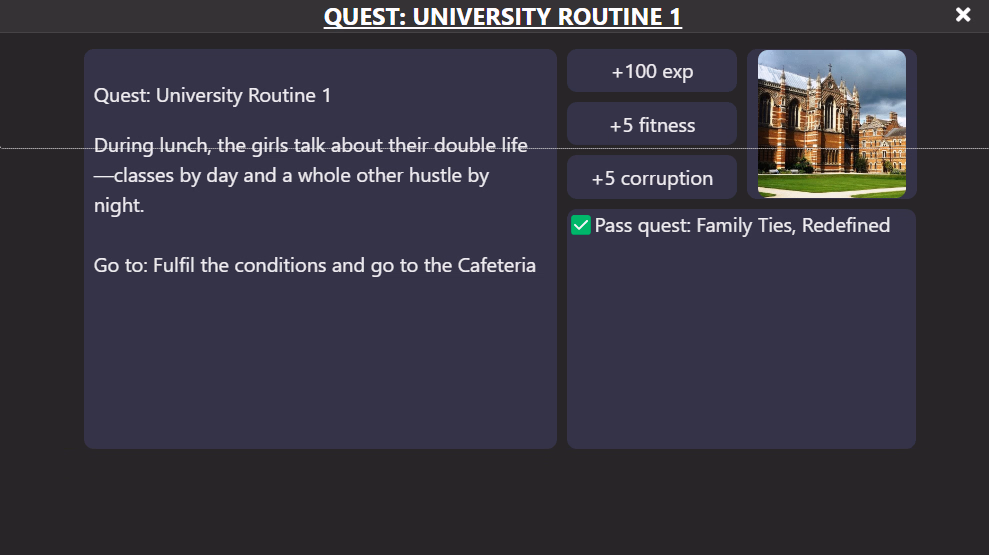Select the +5 corruption reward badge
989x555 pixels.
pyautogui.click(x=652, y=178)
